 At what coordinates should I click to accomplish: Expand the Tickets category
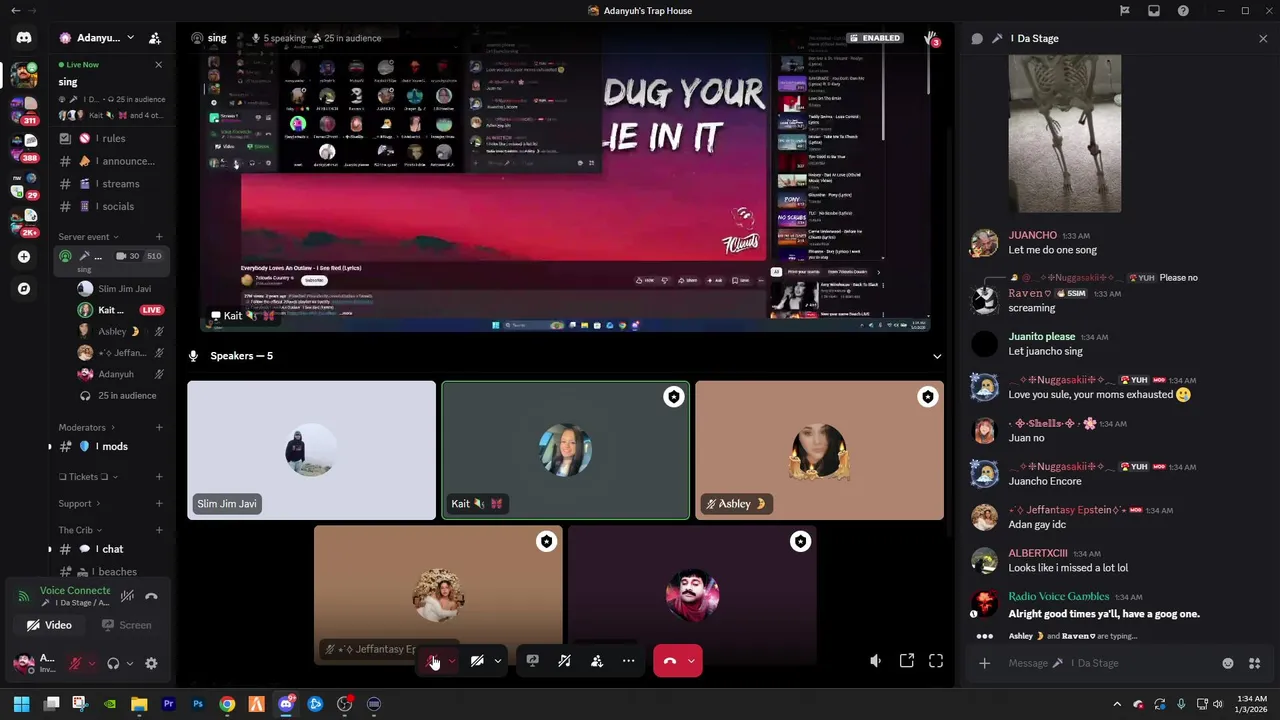click(89, 477)
